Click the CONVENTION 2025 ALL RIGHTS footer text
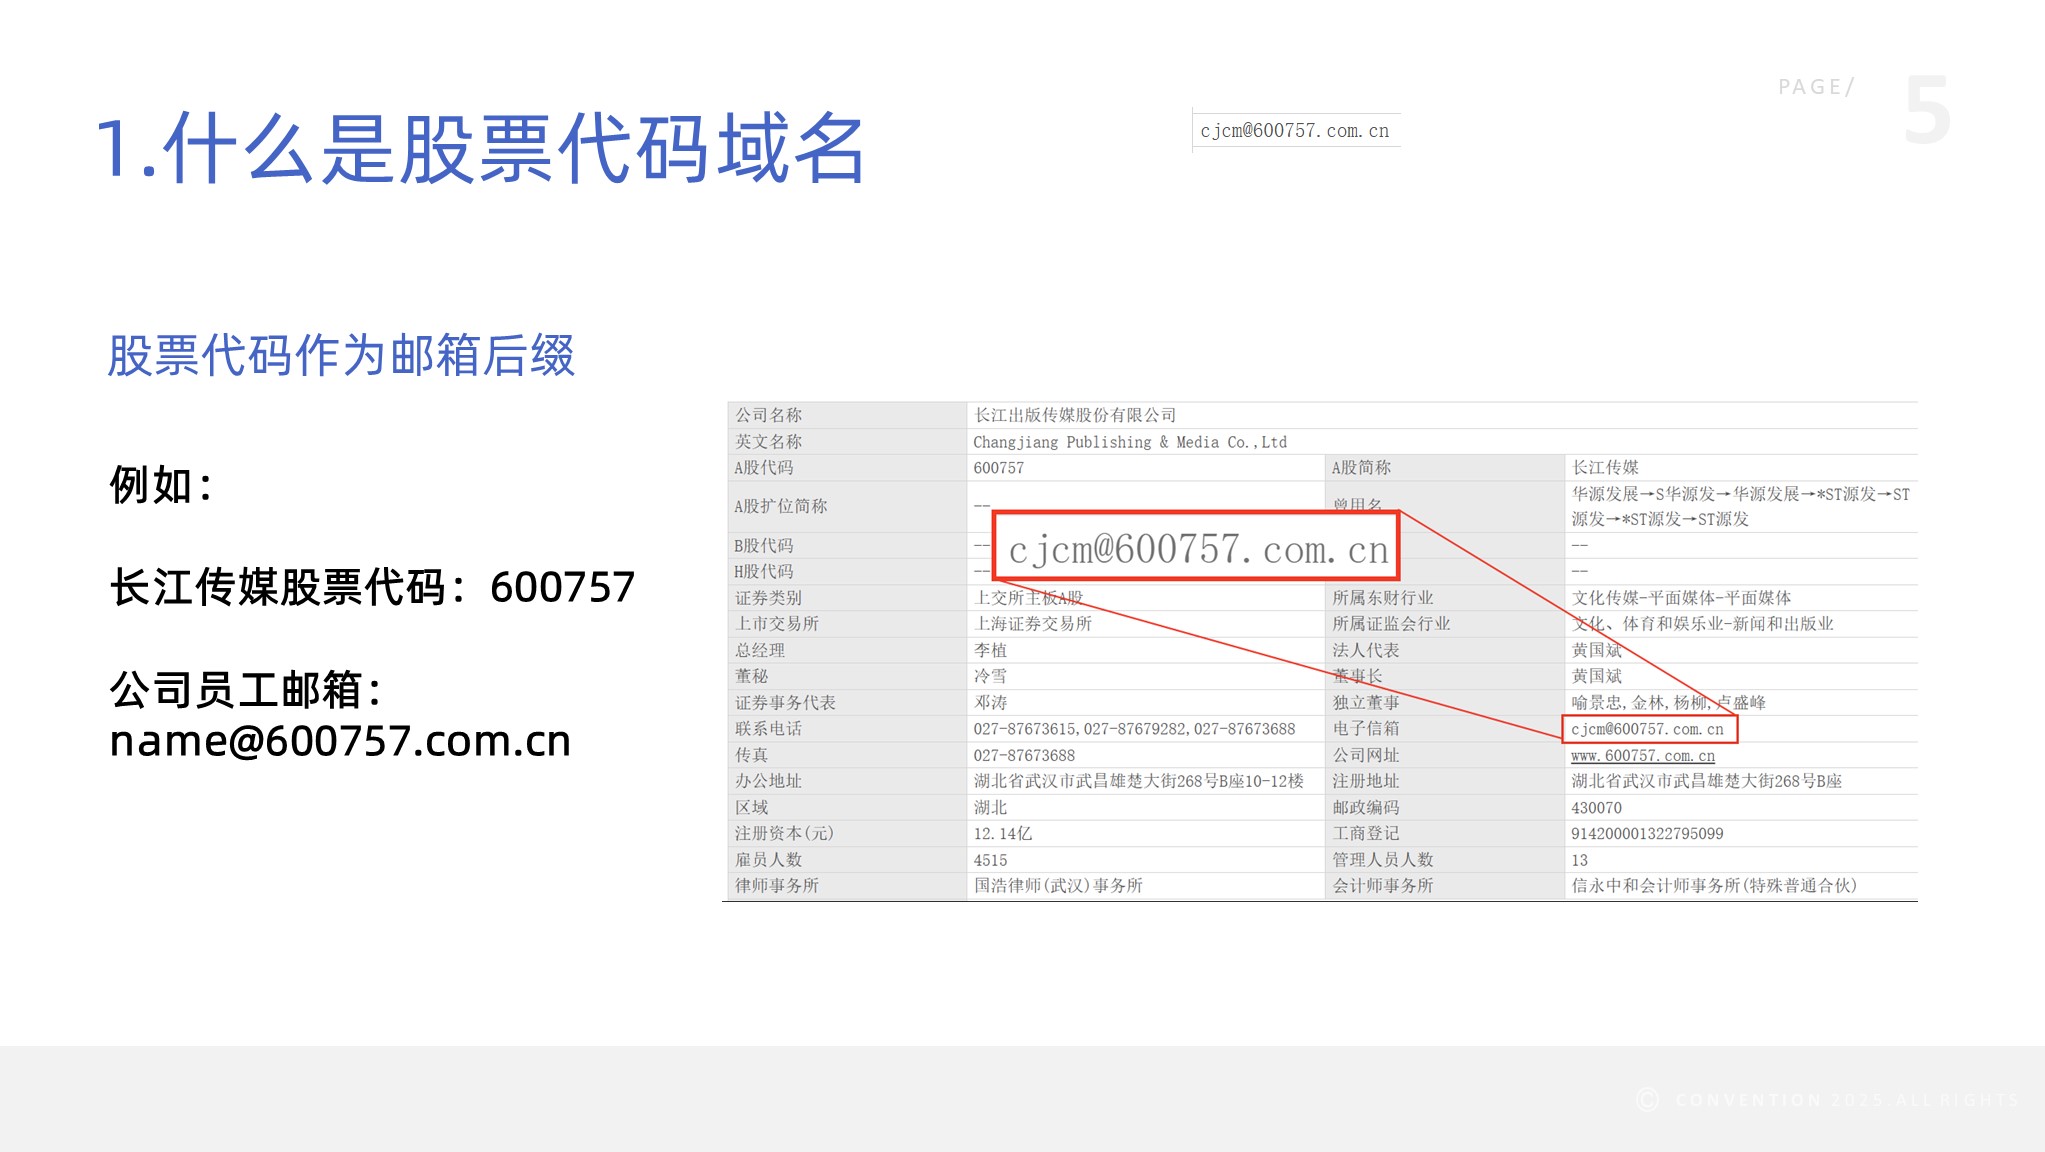Image resolution: width=2045 pixels, height=1152 pixels. coord(1846,1100)
